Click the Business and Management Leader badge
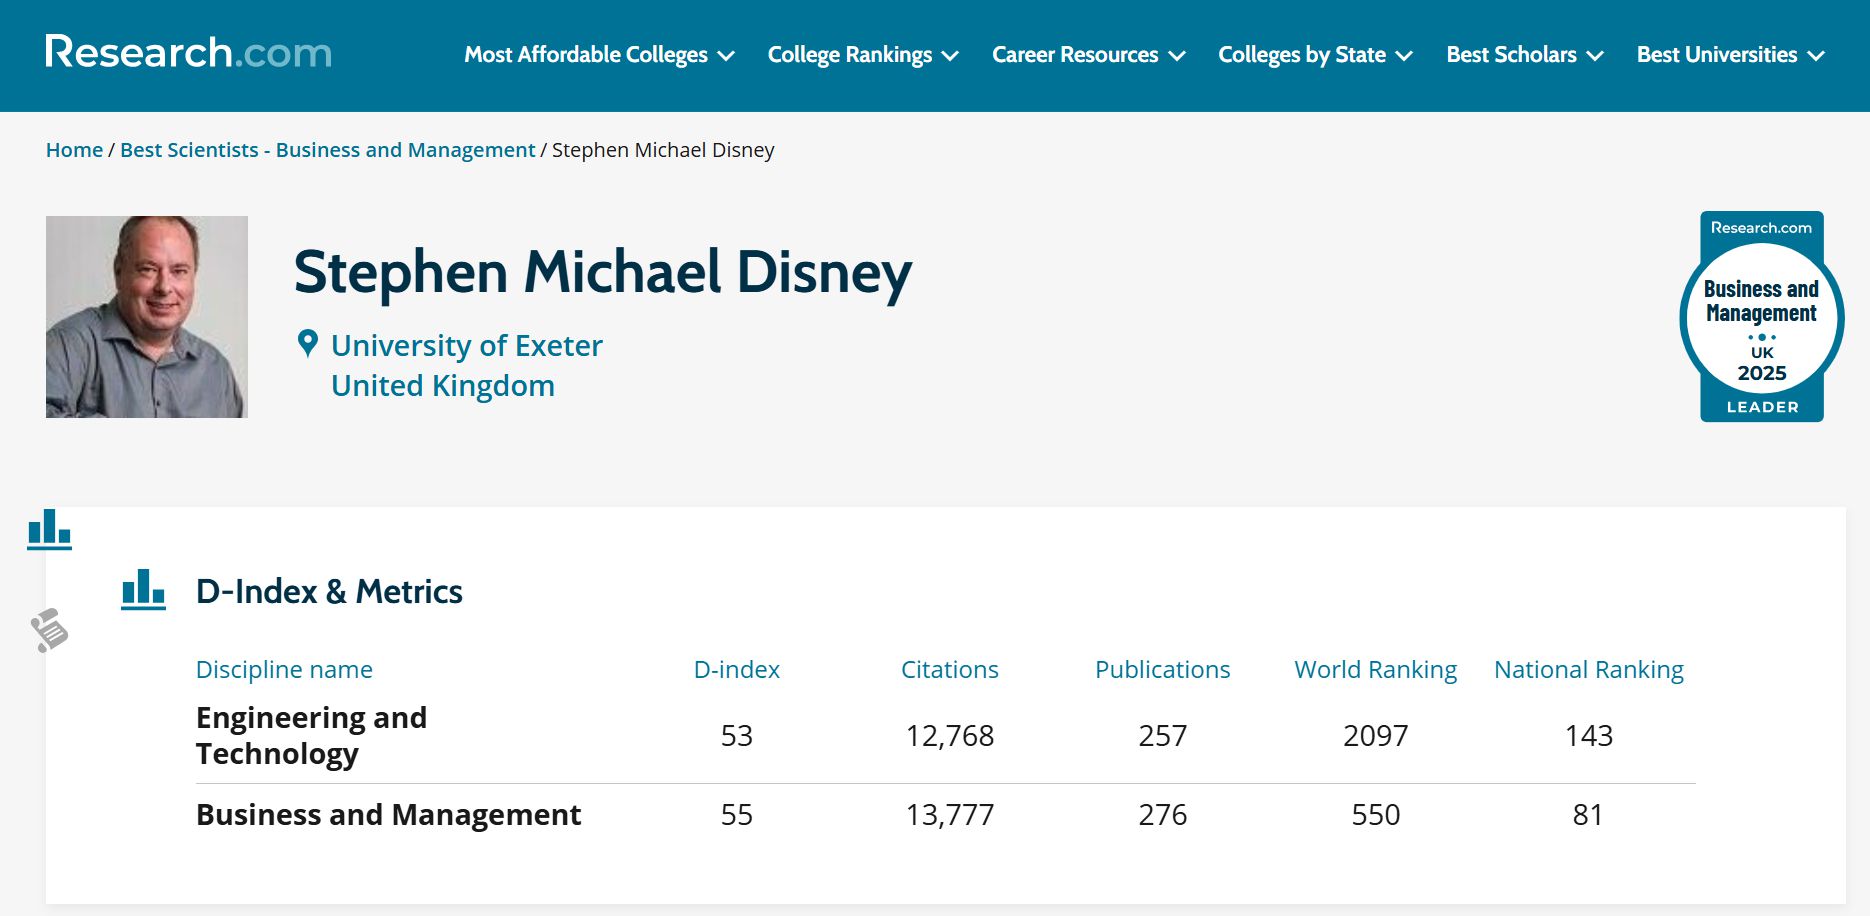The height and width of the screenshot is (916, 1870). [x=1761, y=317]
